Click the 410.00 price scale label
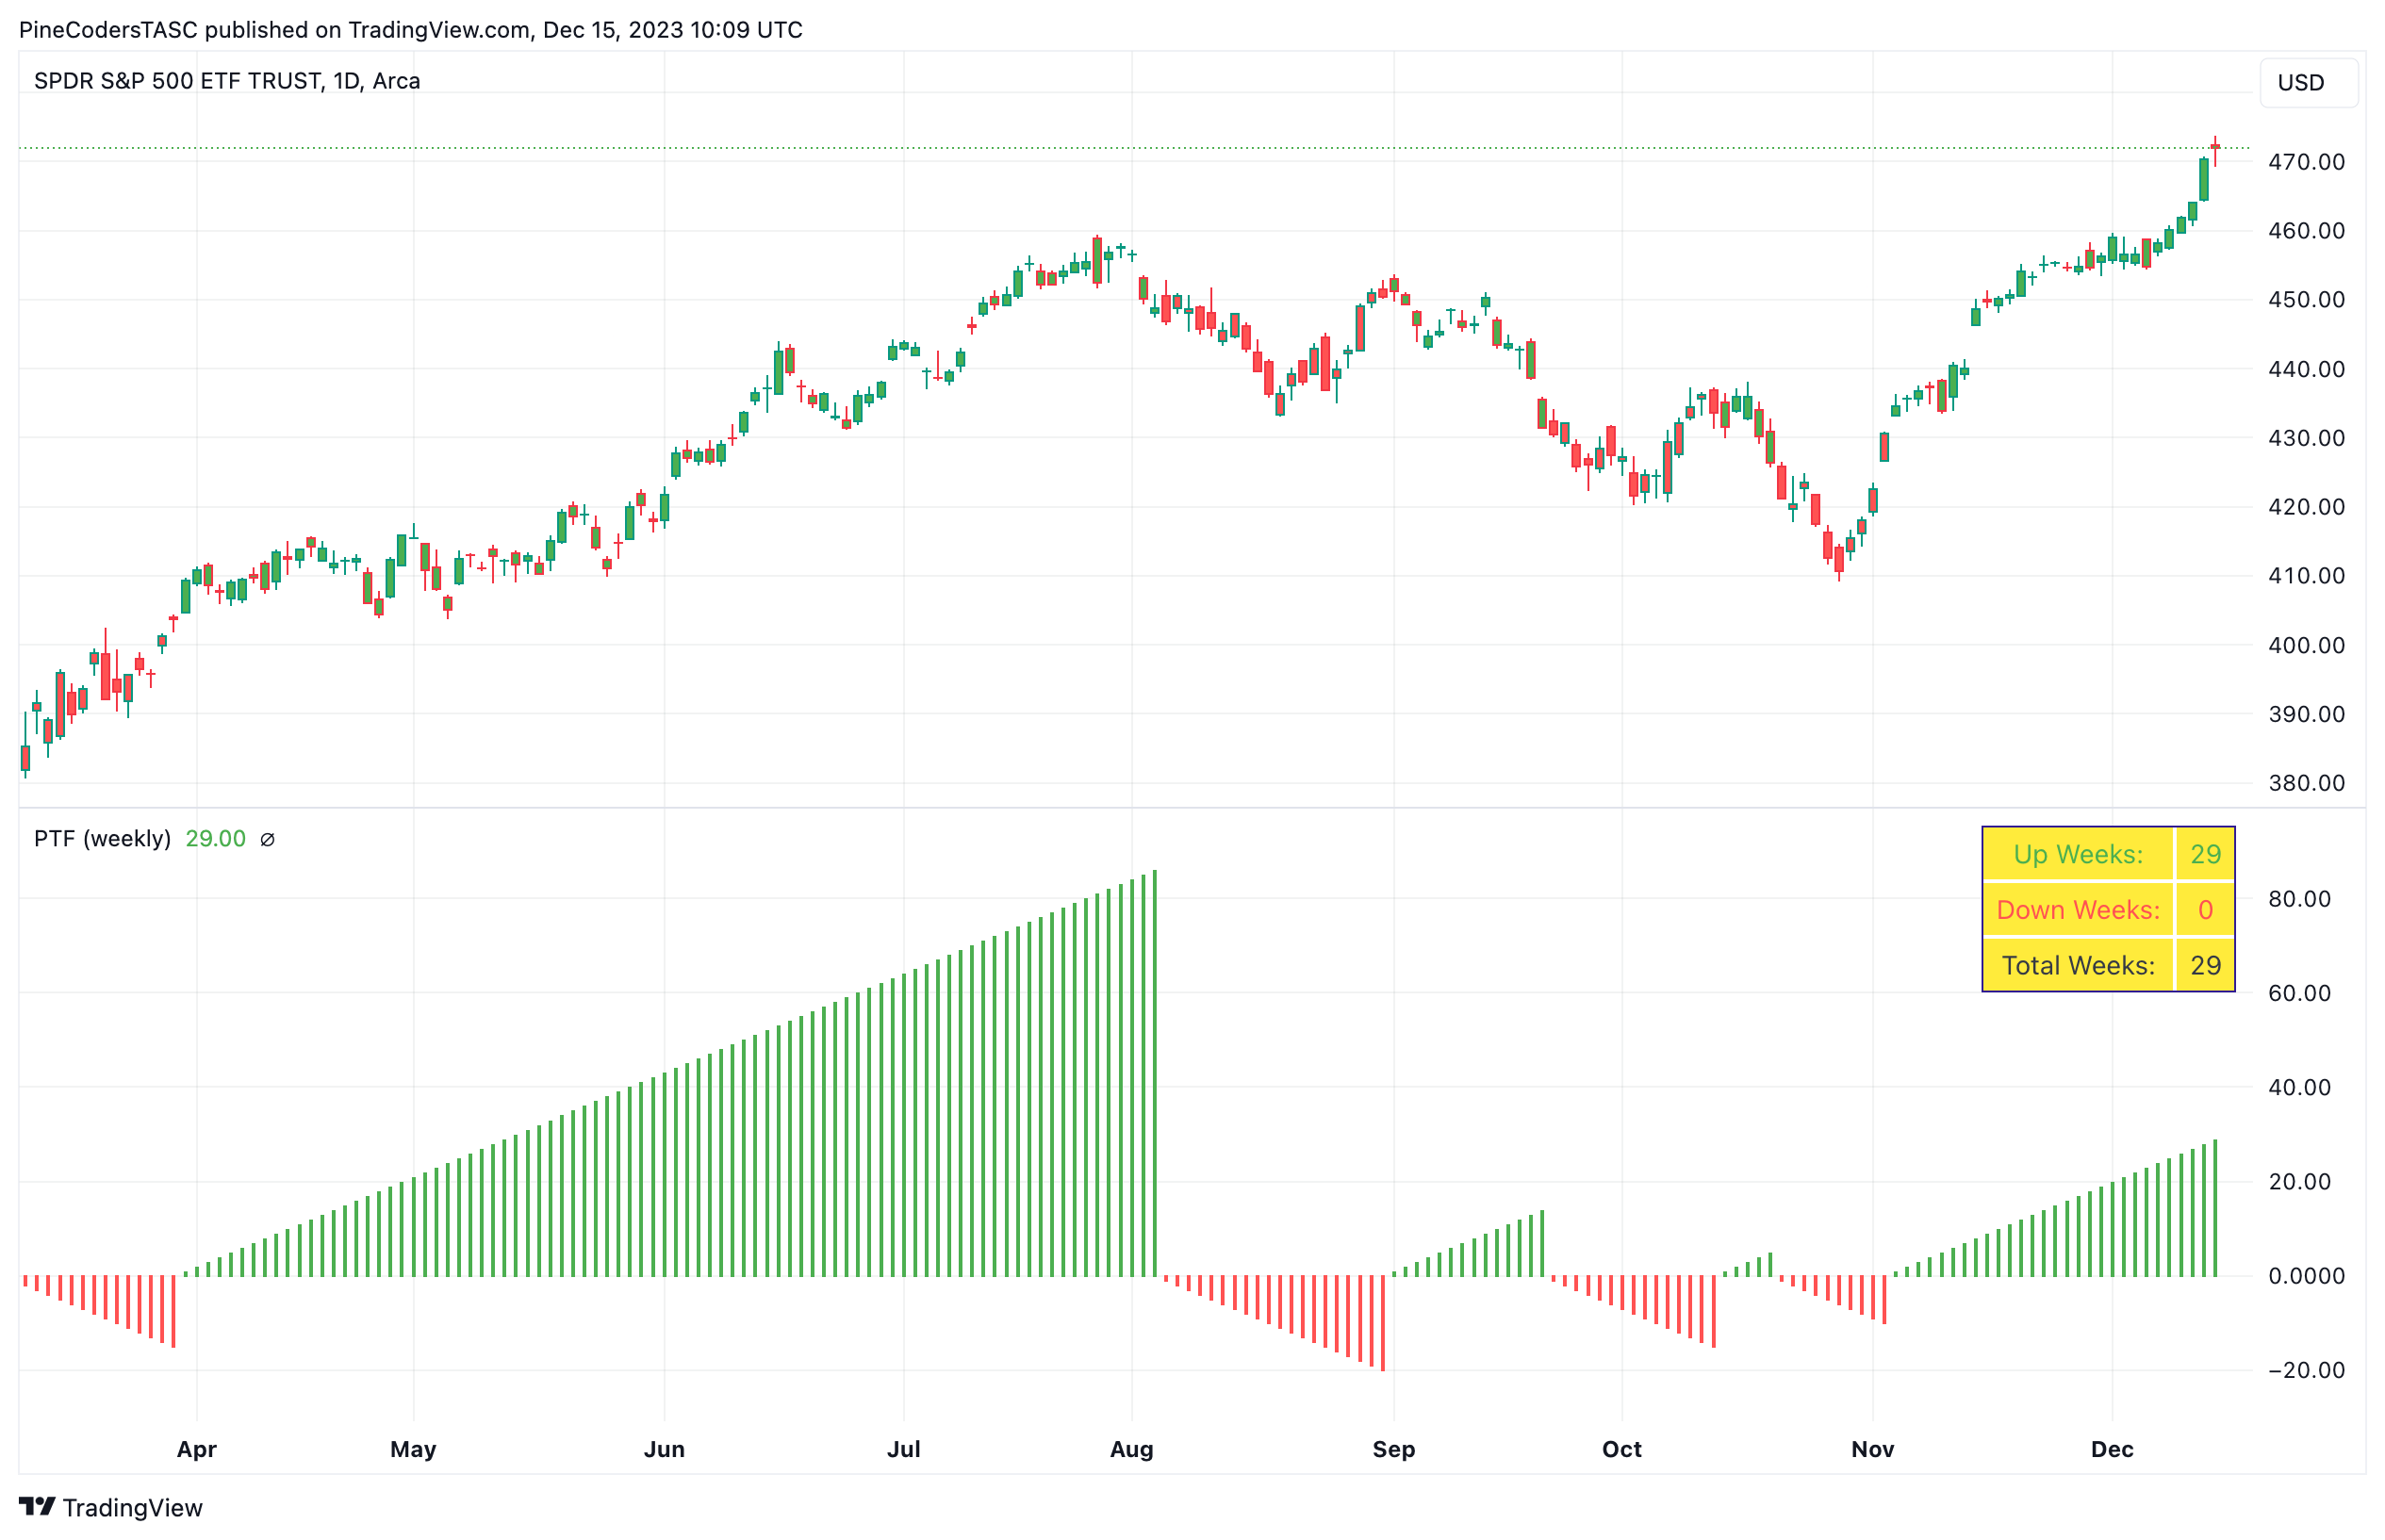Screen dimensions: 2385x1540 [2306, 576]
